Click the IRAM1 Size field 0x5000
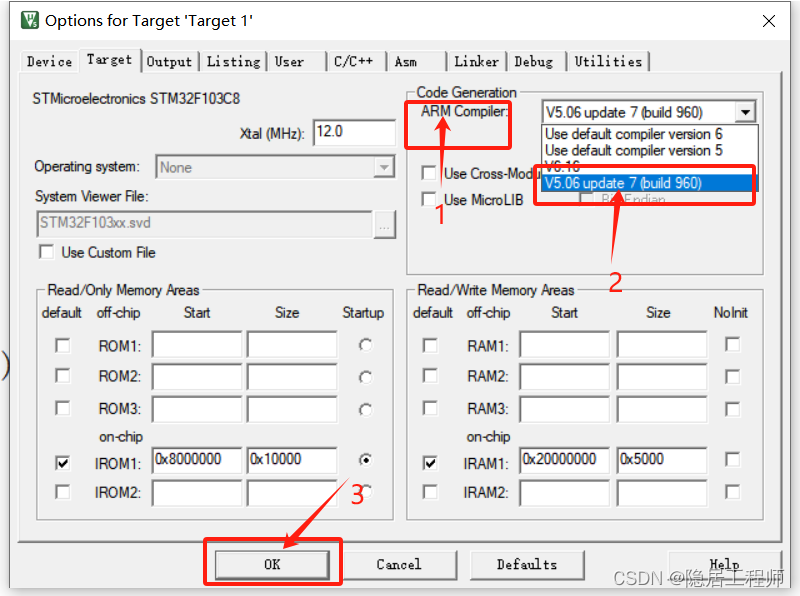 [x=662, y=460]
